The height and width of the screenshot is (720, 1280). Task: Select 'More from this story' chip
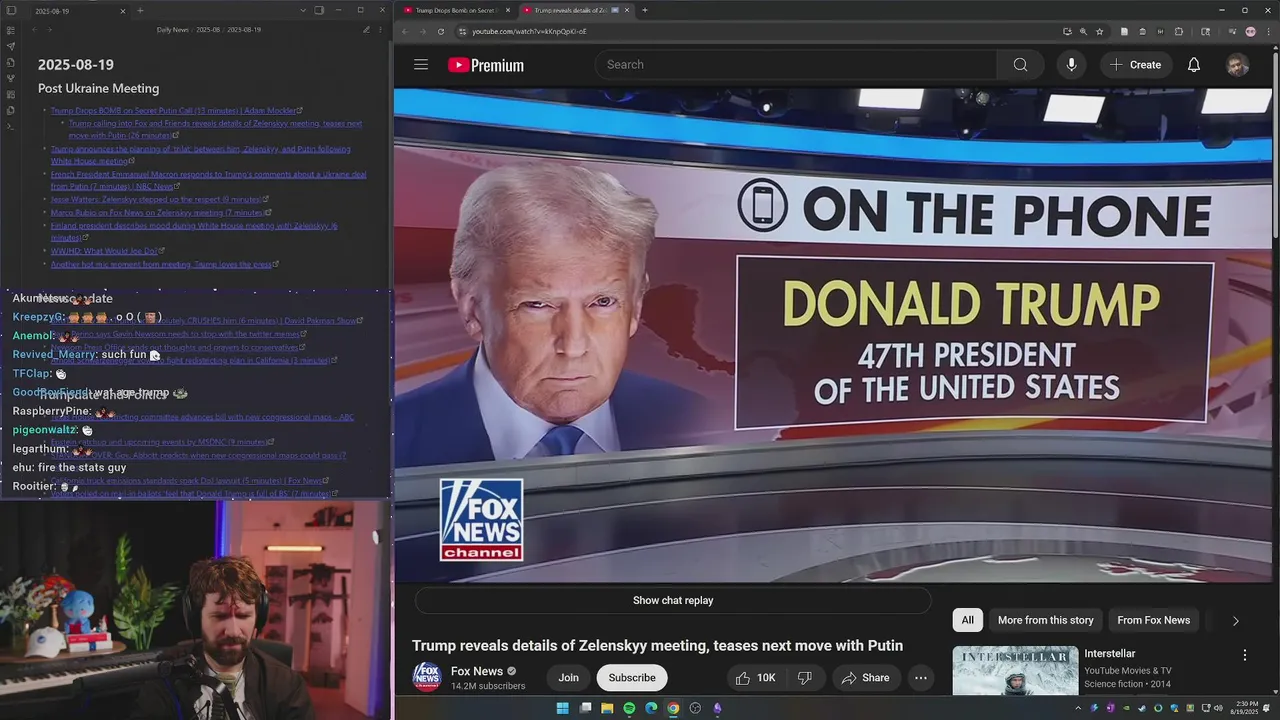coord(1045,620)
